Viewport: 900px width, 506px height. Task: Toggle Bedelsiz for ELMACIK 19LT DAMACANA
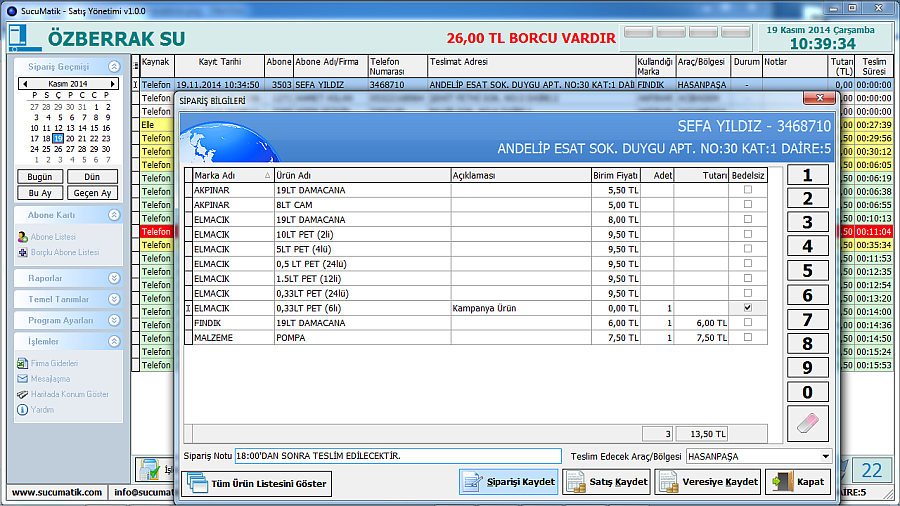747,219
